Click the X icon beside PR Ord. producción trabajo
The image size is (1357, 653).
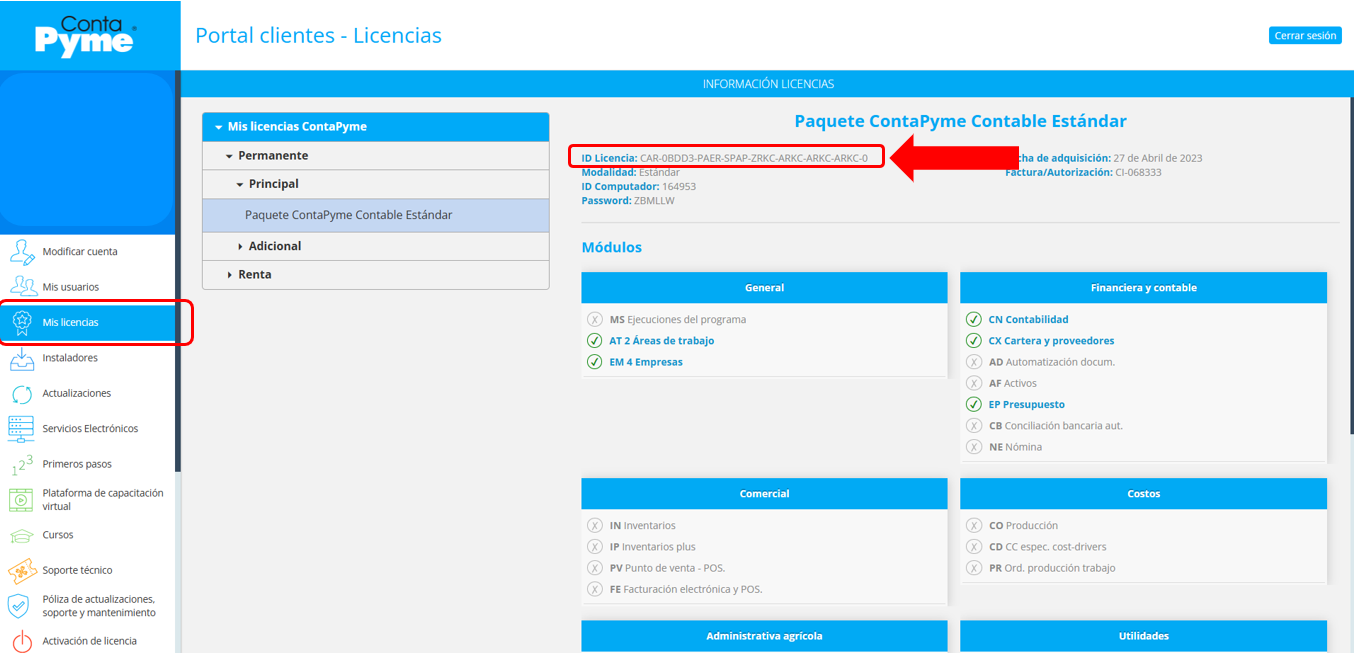[x=973, y=568]
